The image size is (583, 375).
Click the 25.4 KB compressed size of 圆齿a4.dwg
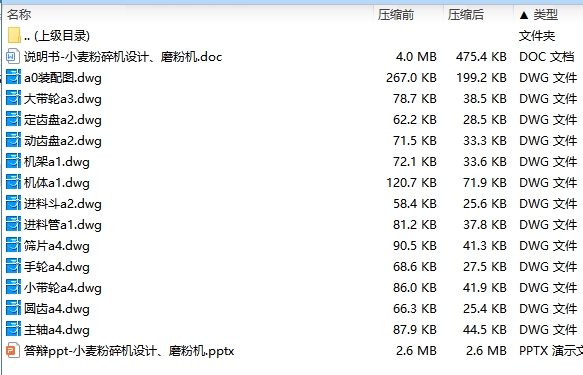(x=485, y=308)
